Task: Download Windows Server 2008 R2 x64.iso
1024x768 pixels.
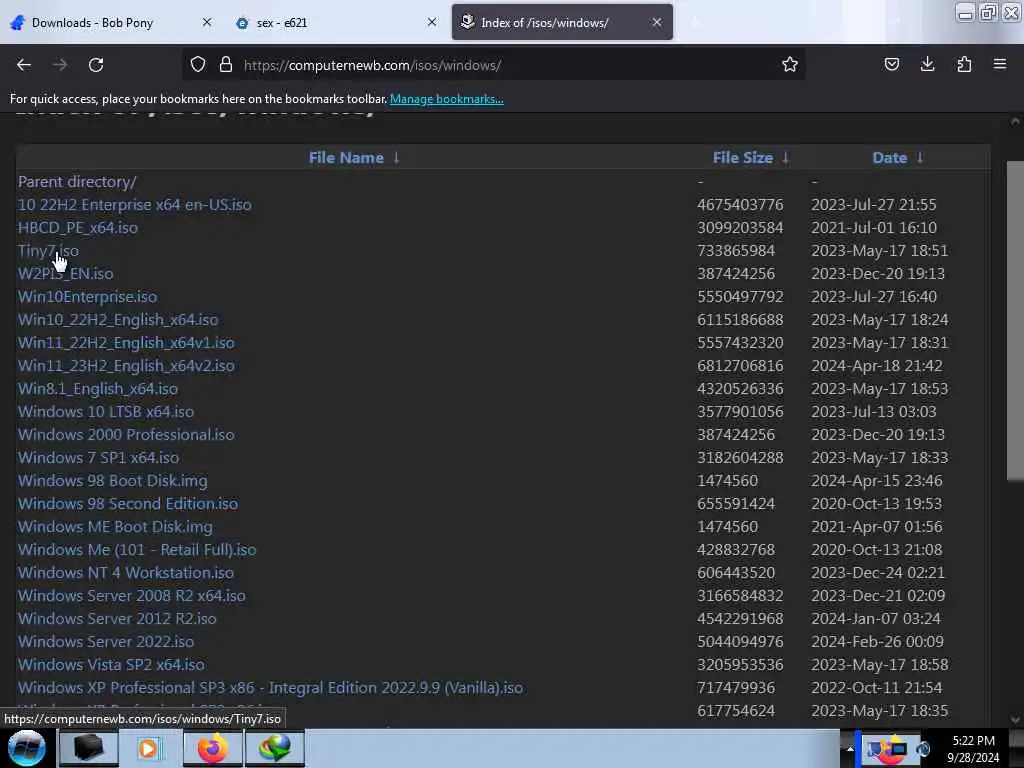Action: coord(132,596)
